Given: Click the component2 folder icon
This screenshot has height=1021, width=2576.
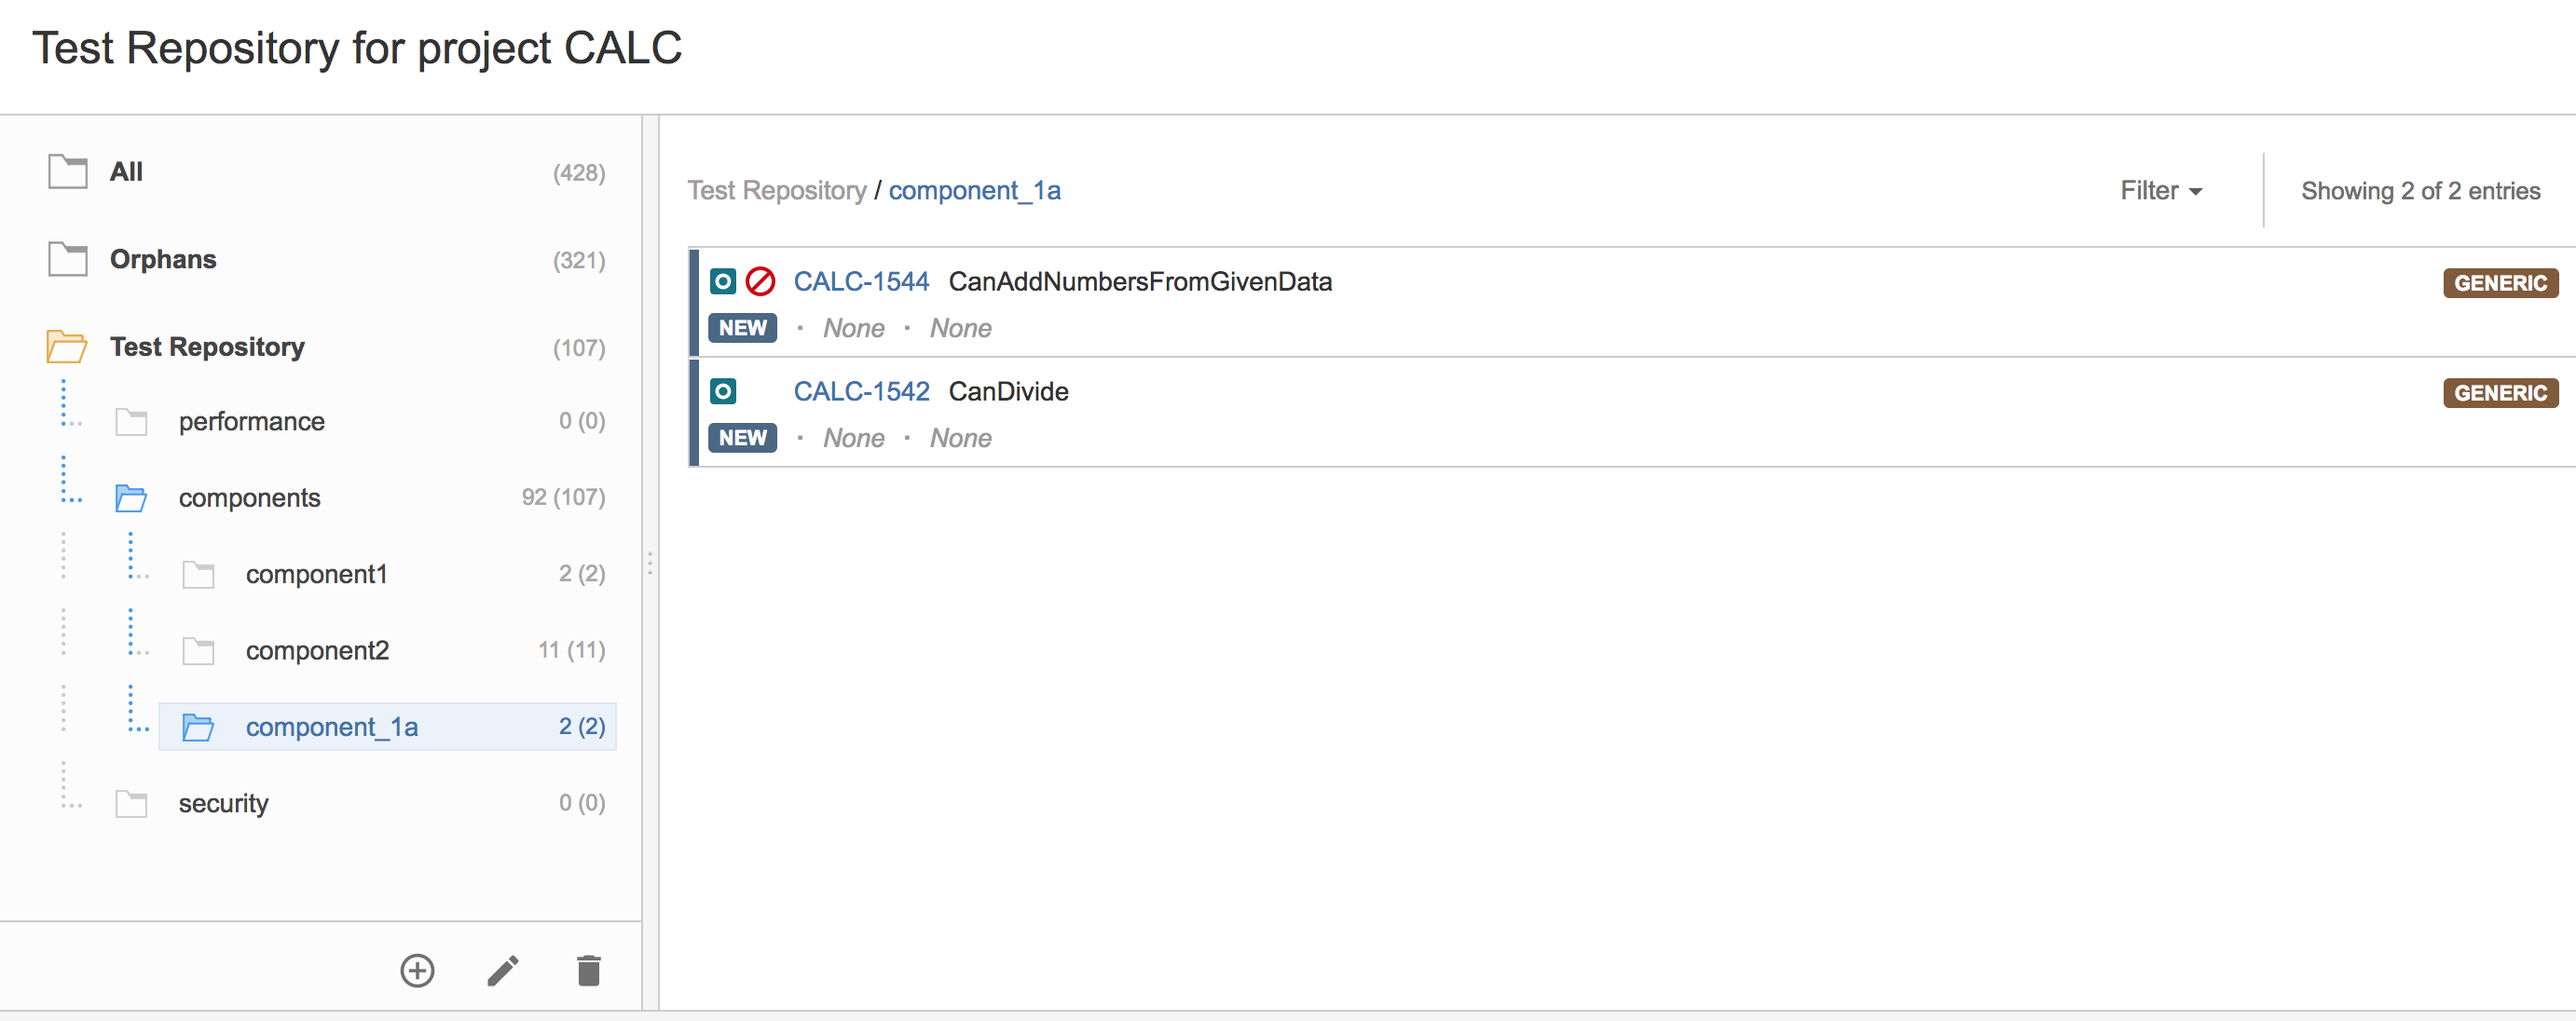Looking at the screenshot, I should (198, 651).
